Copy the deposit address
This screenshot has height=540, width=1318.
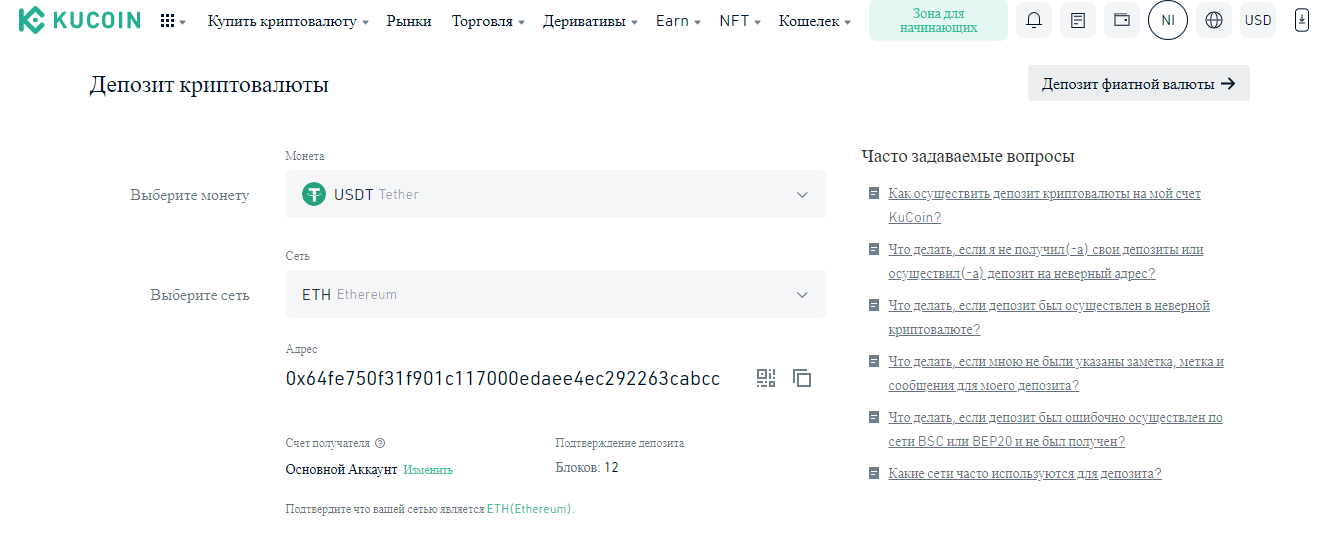(802, 378)
